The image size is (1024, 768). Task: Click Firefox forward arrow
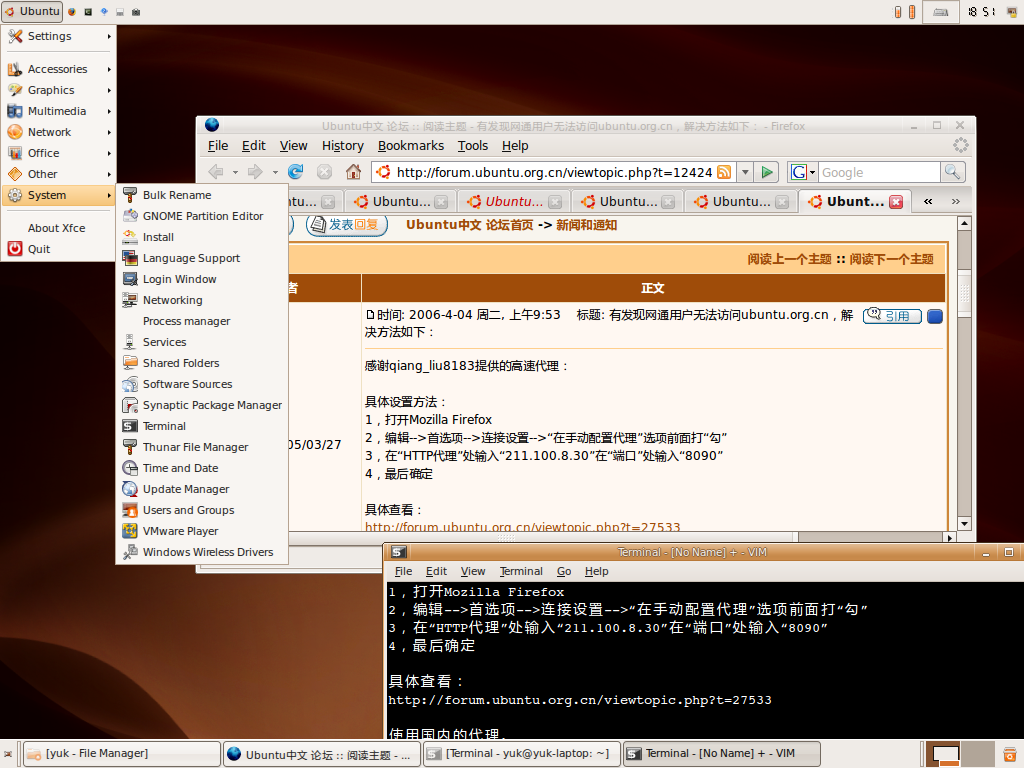[255, 172]
